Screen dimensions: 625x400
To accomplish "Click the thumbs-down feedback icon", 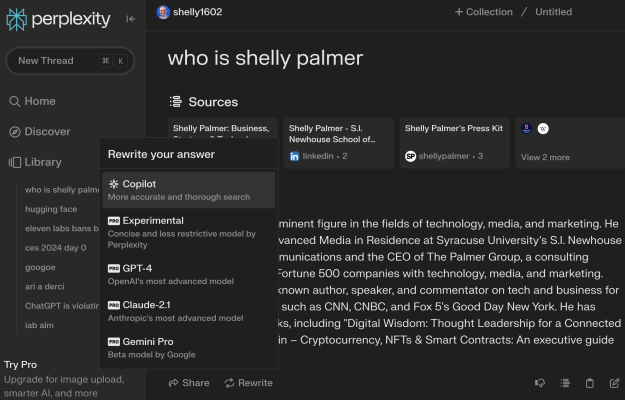I will (x=540, y=383).
